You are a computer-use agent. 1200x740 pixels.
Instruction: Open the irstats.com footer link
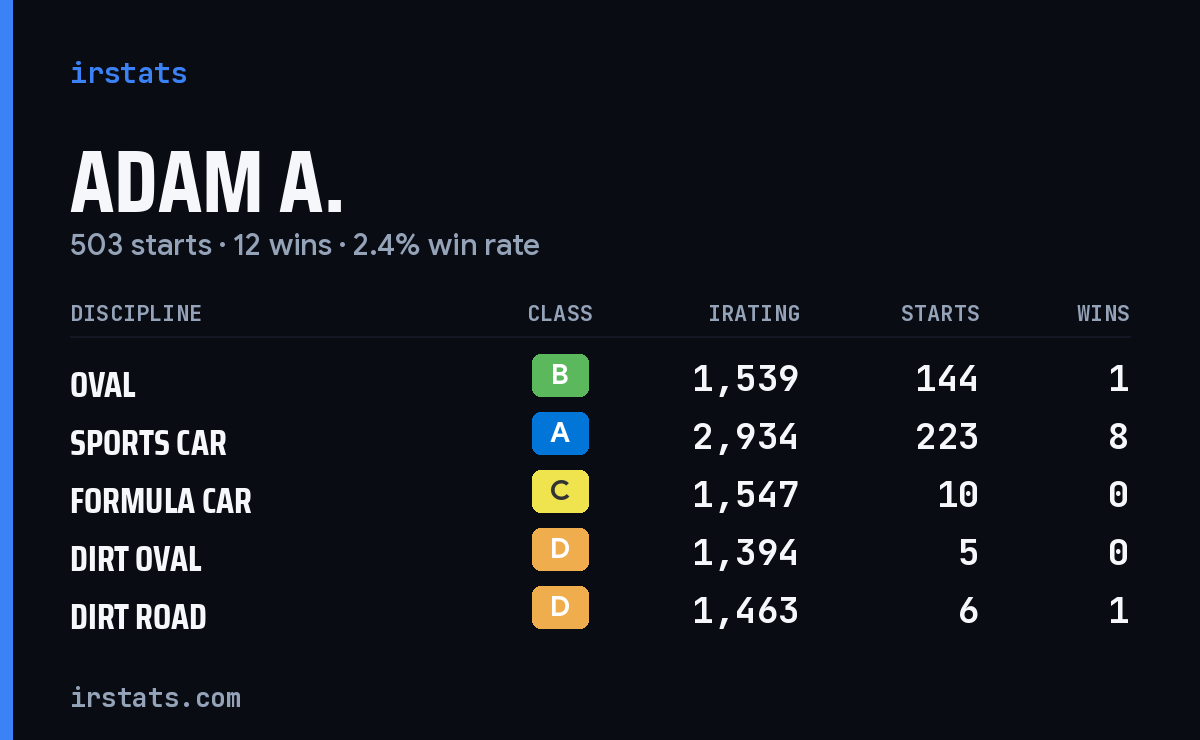point(155,698)
